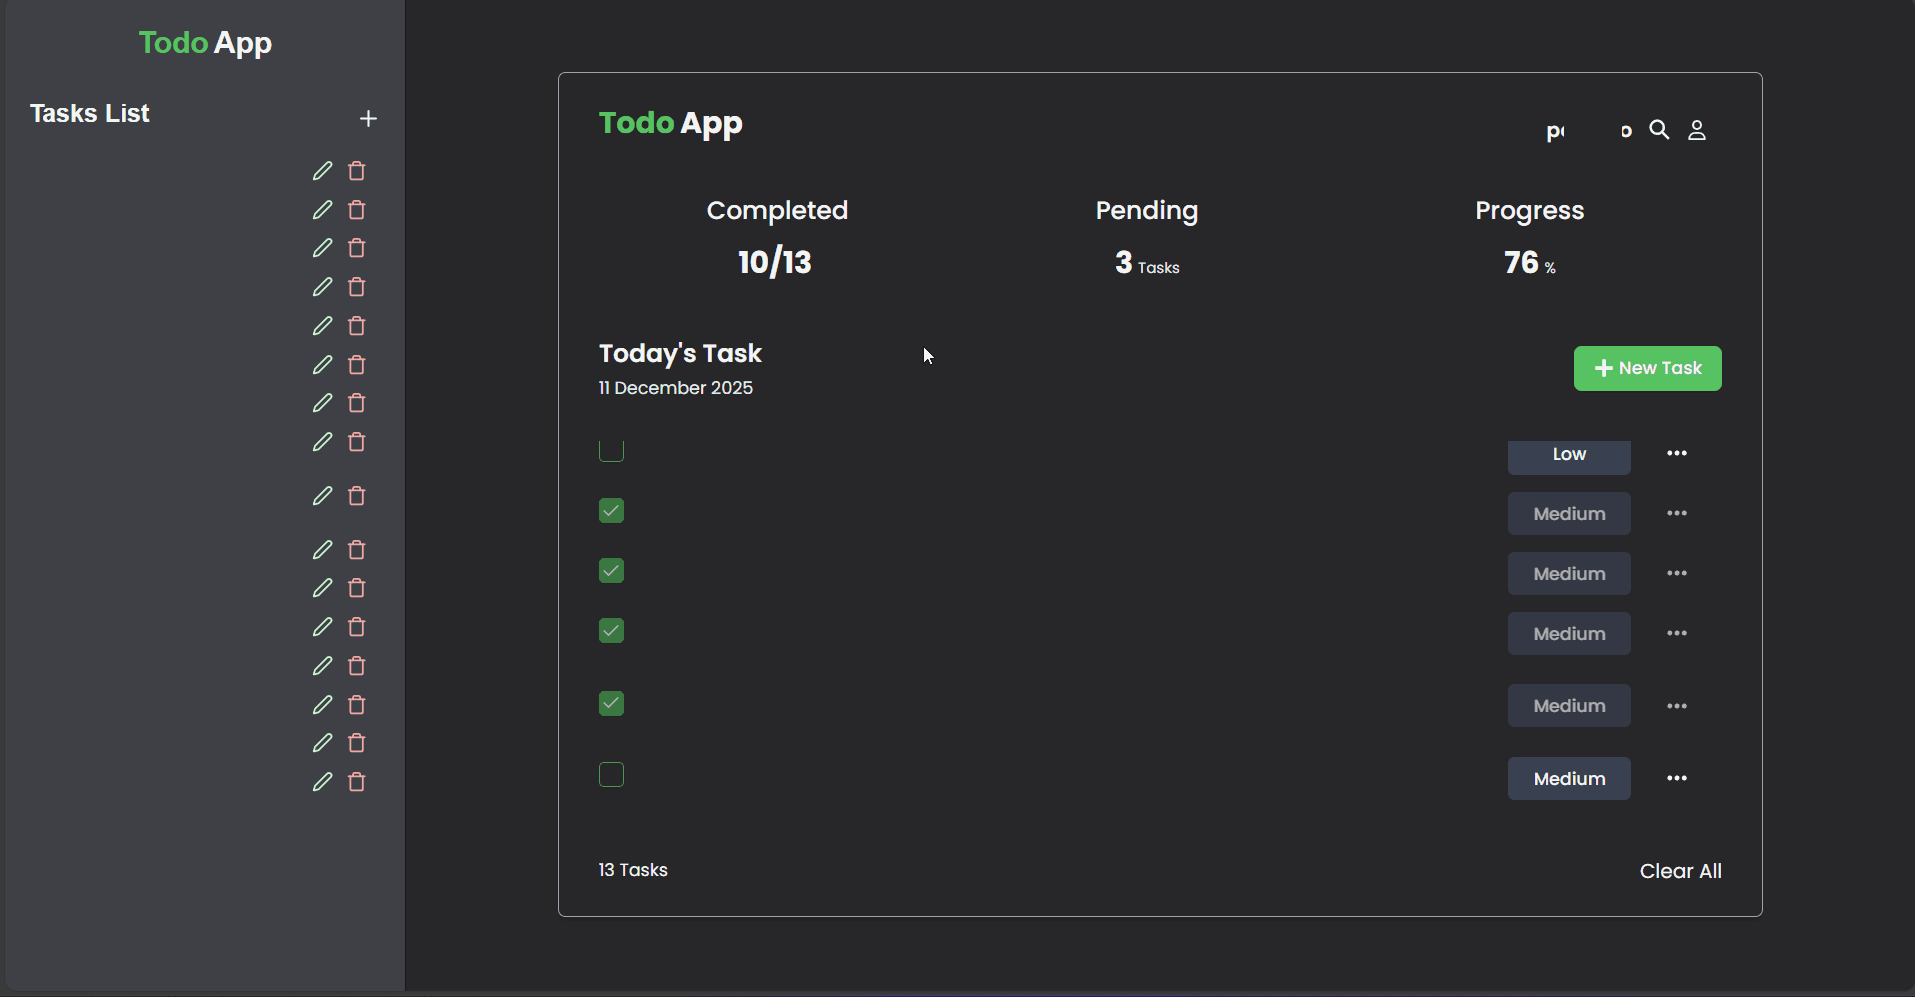Click plus icon beside Tasks List heading
1915x997 pixels.
368,119
